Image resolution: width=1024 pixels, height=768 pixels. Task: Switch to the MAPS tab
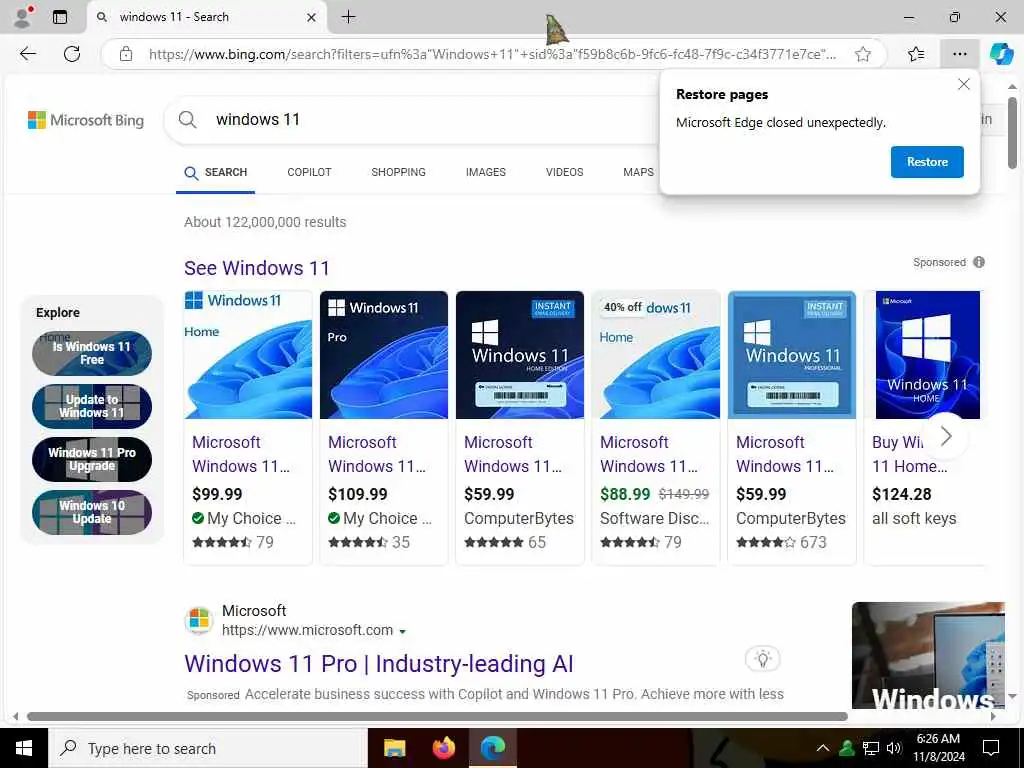point(638,172)
